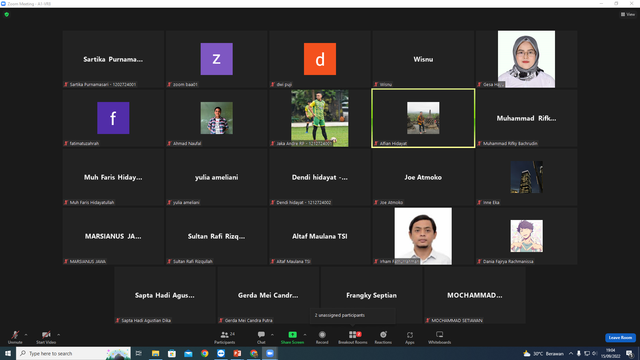Open Task View on the taskbar
Viewport: 640px width, 360px height.
[x=139, y=353]
